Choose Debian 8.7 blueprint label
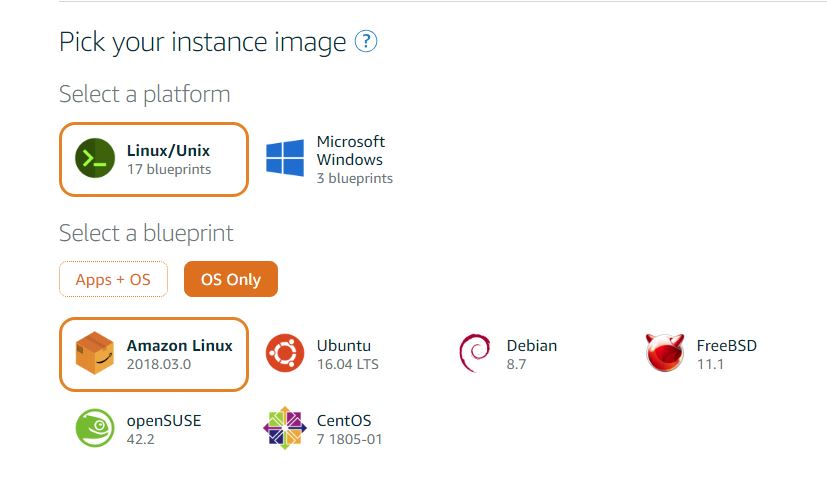 pos(532,354)
